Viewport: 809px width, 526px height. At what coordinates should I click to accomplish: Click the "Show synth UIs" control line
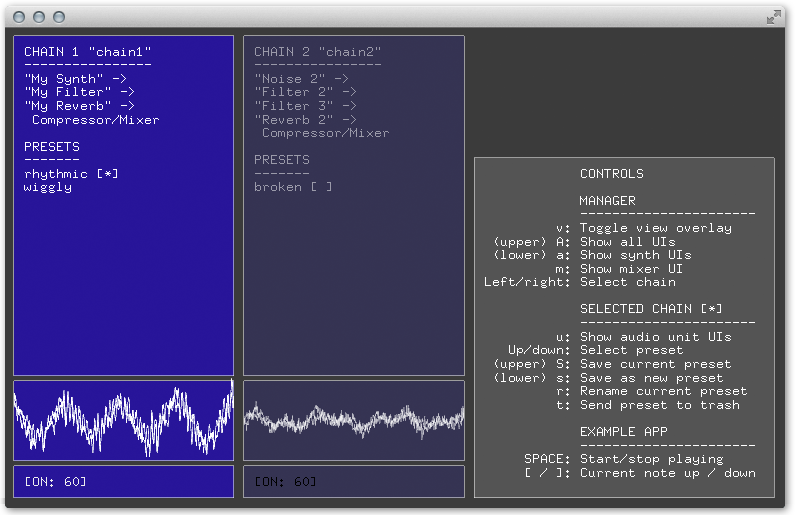click(x=592, y=256)
